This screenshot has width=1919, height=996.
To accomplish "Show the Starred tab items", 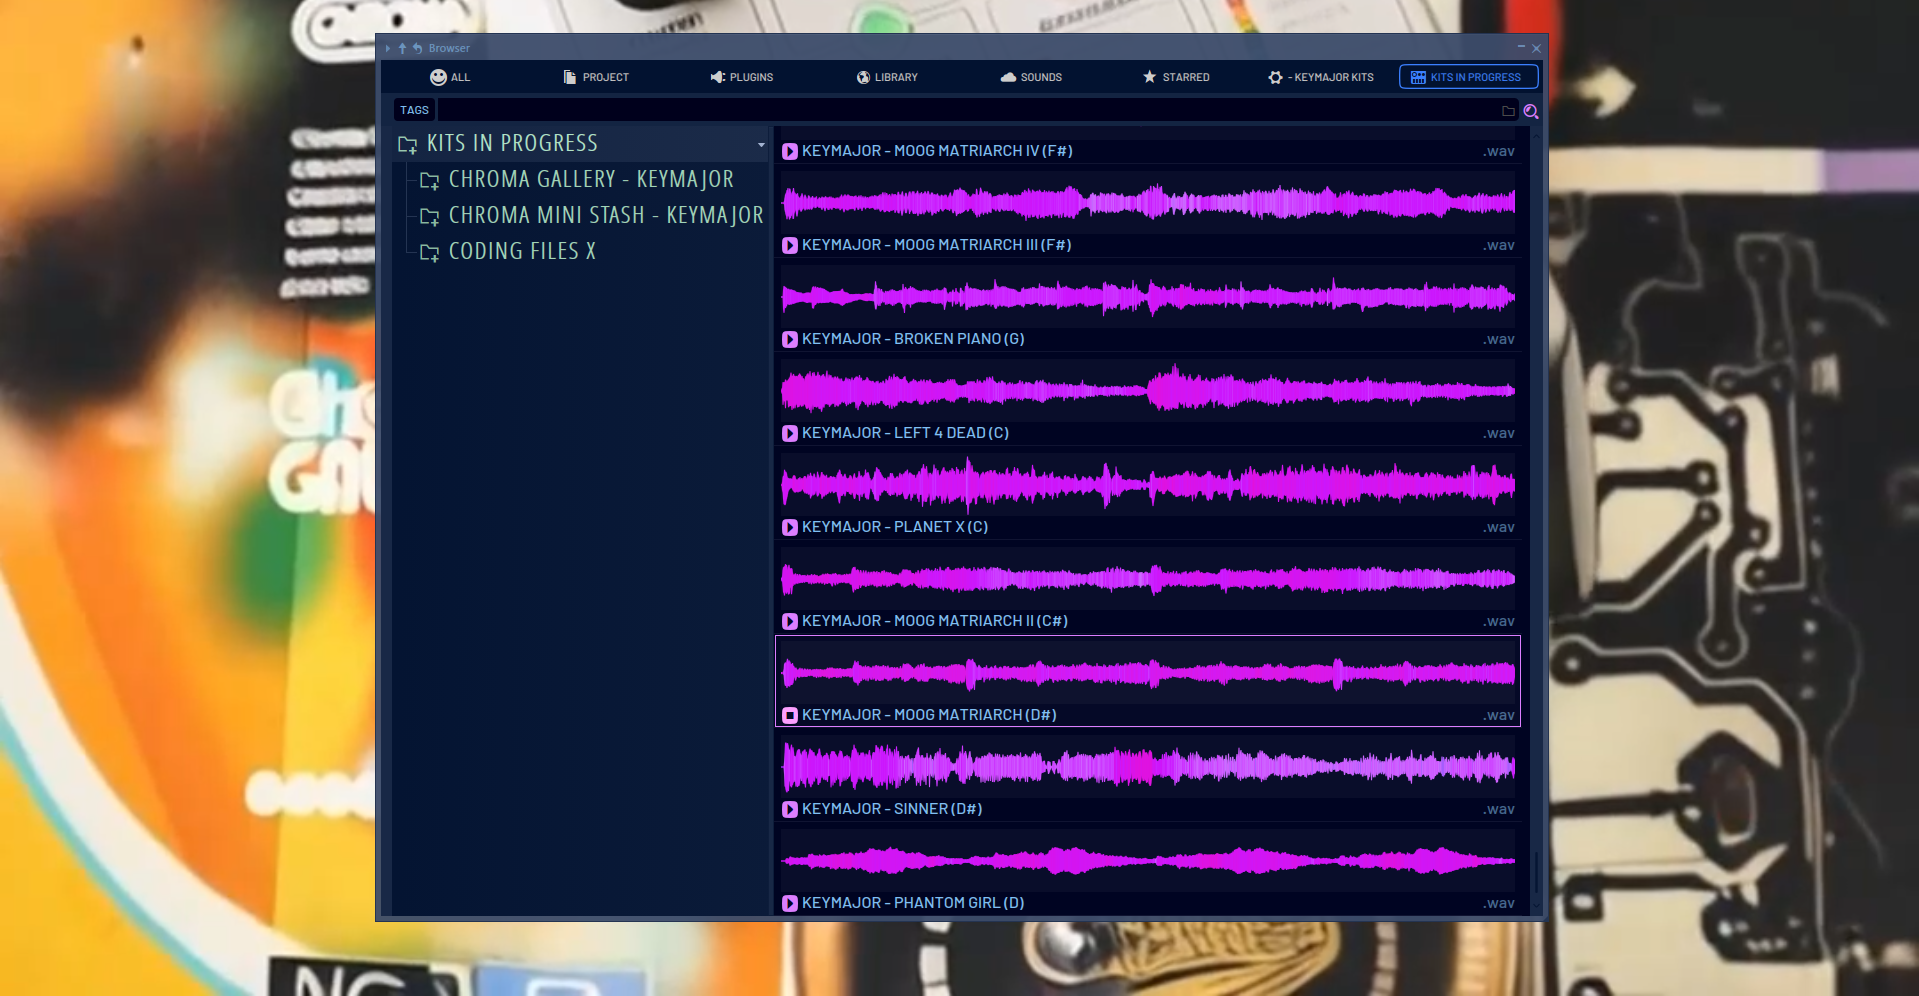I will (x=1176, y=77).
